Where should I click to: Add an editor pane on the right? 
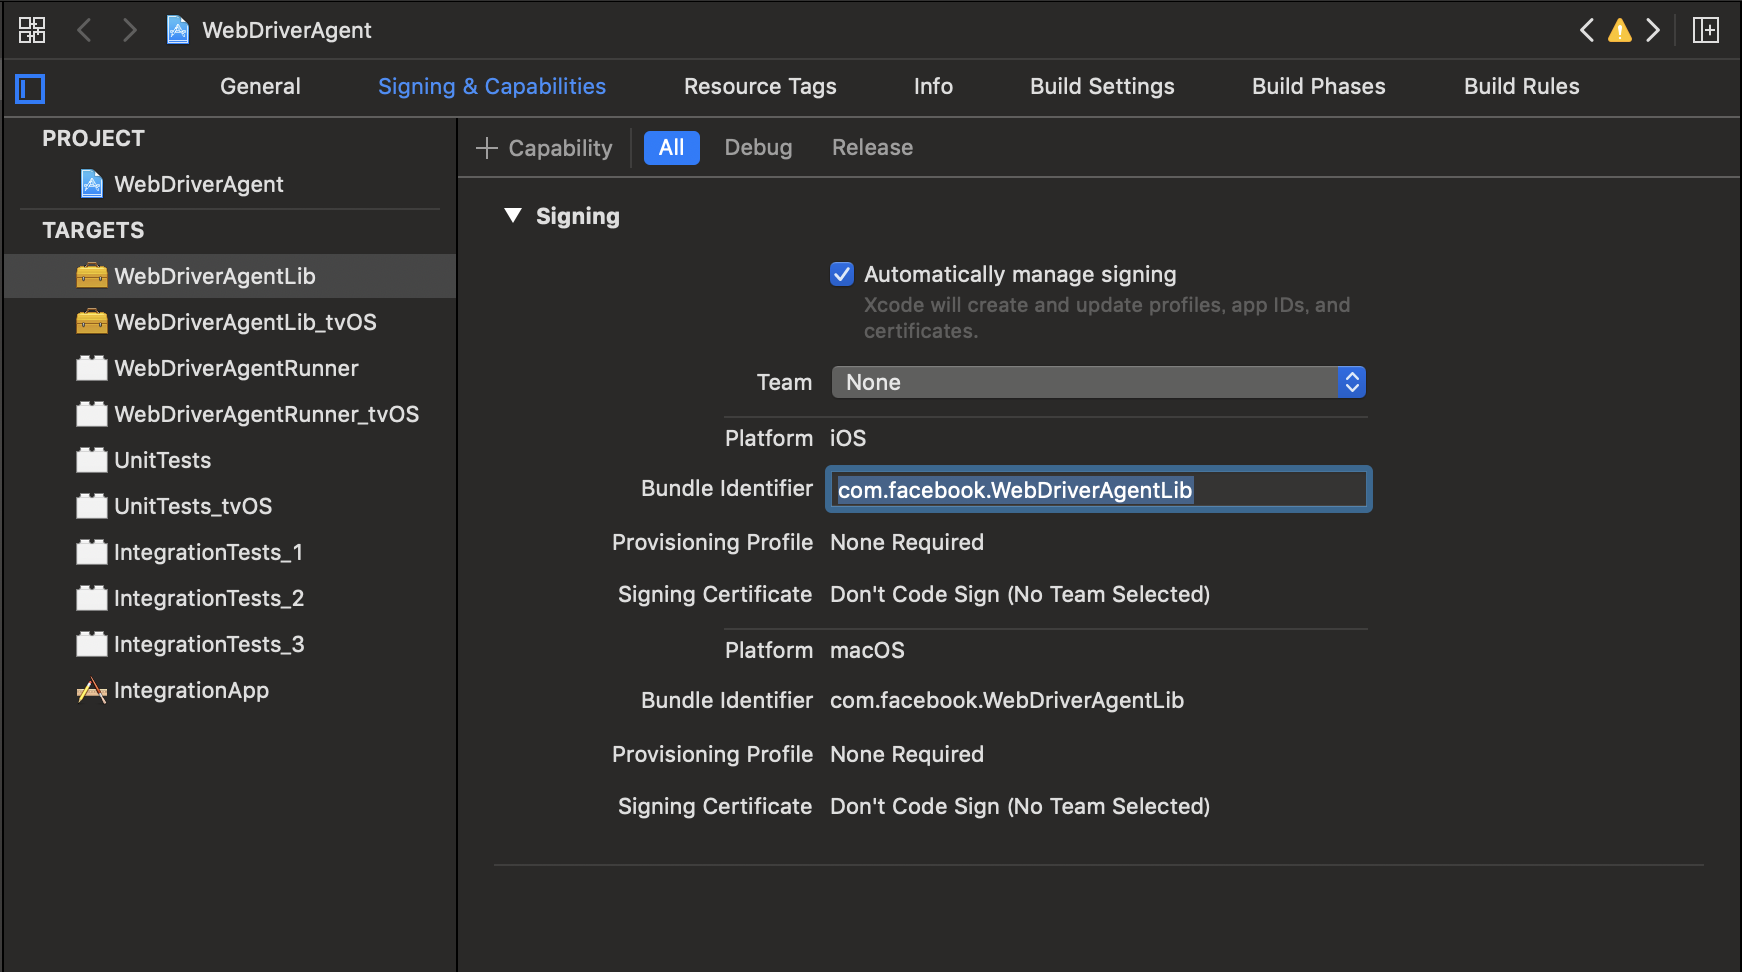coord(1705,30)
